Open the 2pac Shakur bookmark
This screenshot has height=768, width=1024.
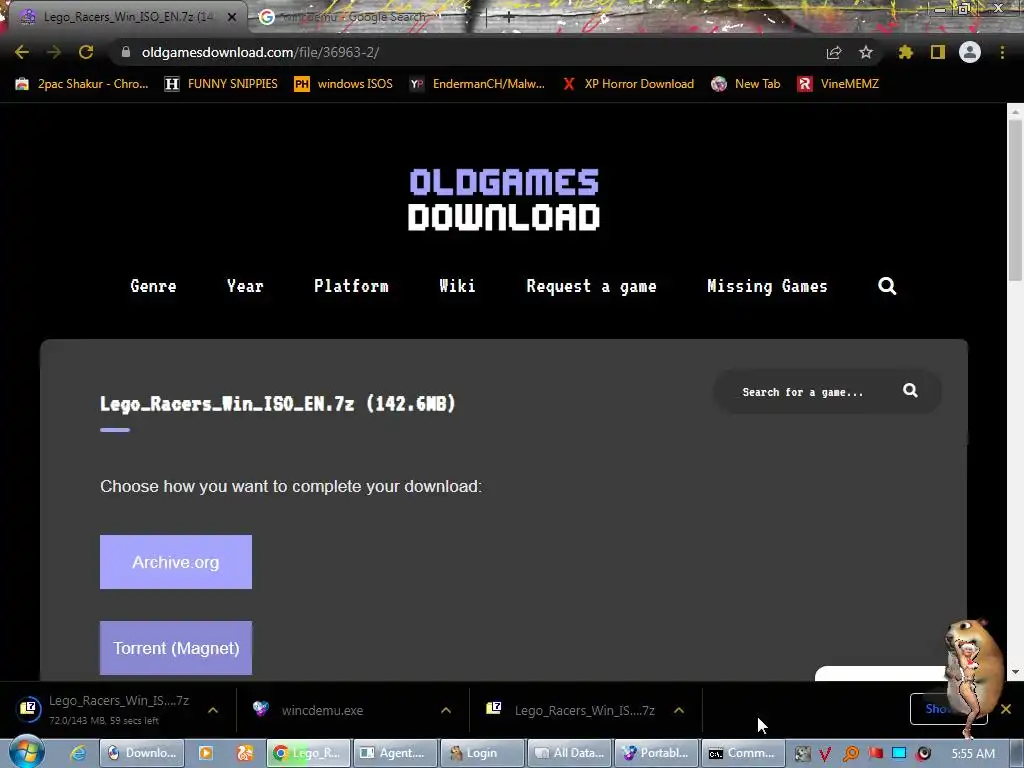82,84
